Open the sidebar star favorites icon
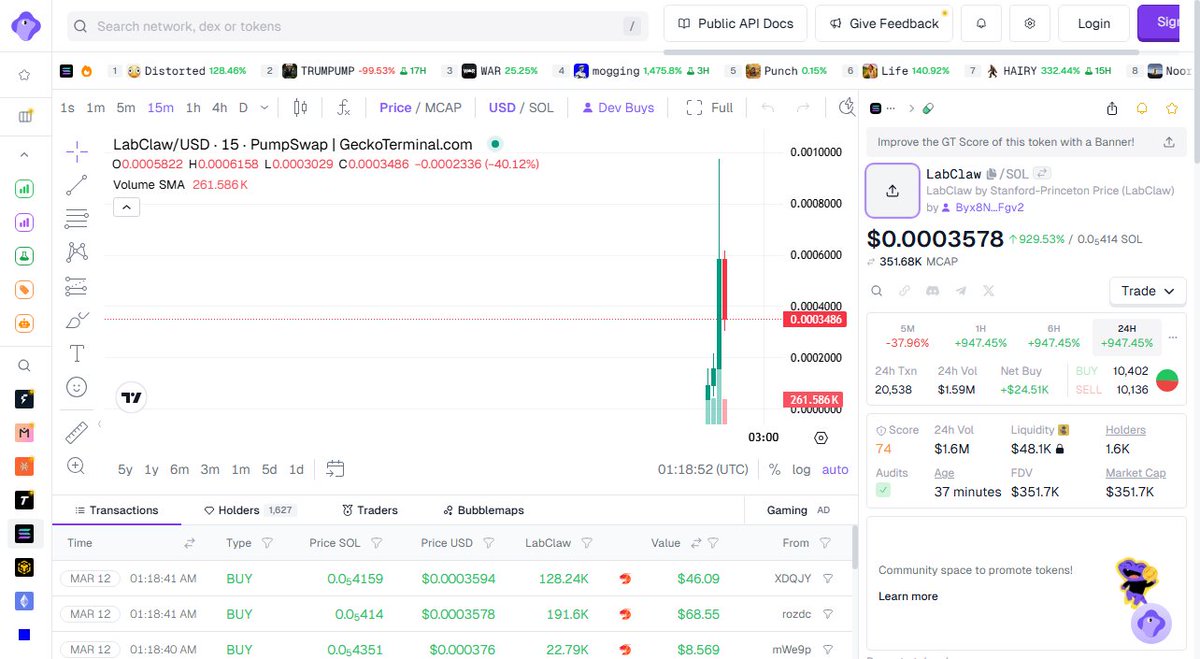The image size is (1200, 659). point(25,74)
